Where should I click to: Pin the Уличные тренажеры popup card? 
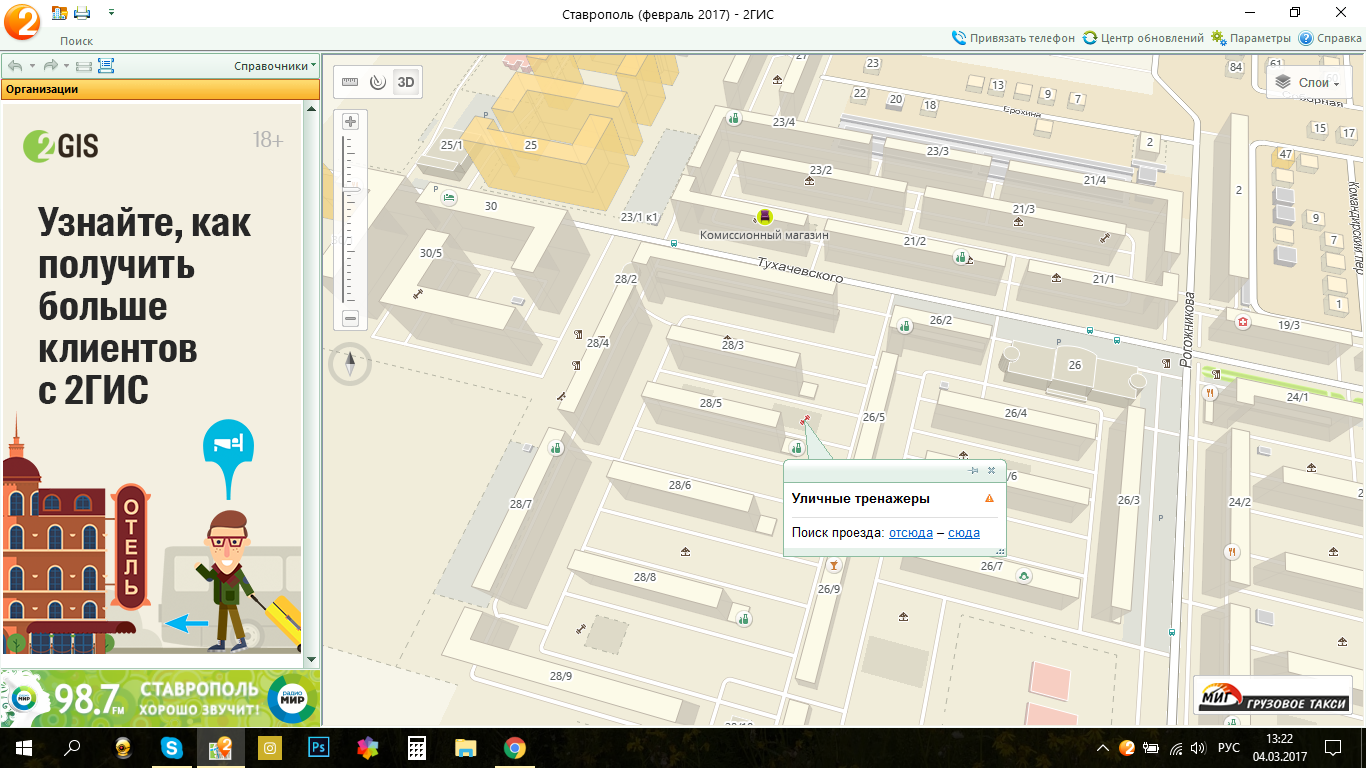[973, 470]
